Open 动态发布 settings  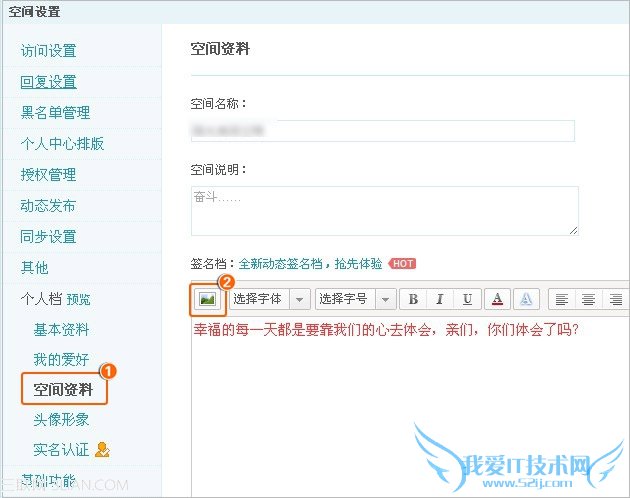coord(49,206)
